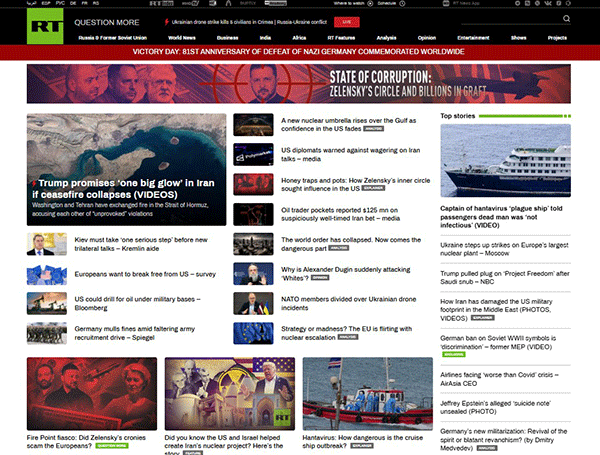Open the Projects section
The width and height of the screenshot is (600, 455).
(x=557, y=38)
